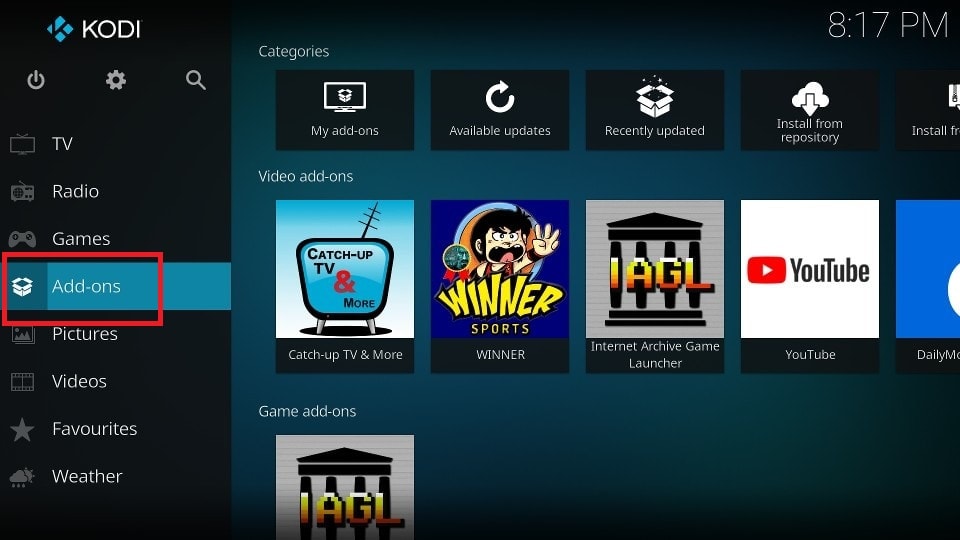960x540 pixels.
Task: Select the Radio menu item
Action: pos(116,191)
